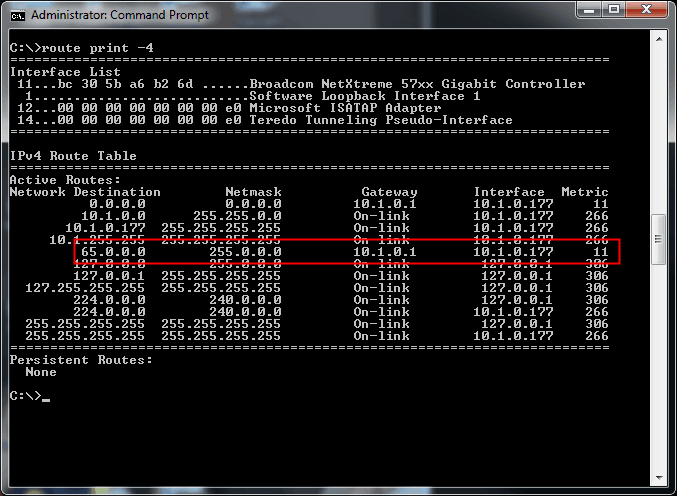Screen dimensions: 677x496
Task: Click the 0.0.0.0 network destination entry
Action: pyautogui.click(x=117, y=204)
